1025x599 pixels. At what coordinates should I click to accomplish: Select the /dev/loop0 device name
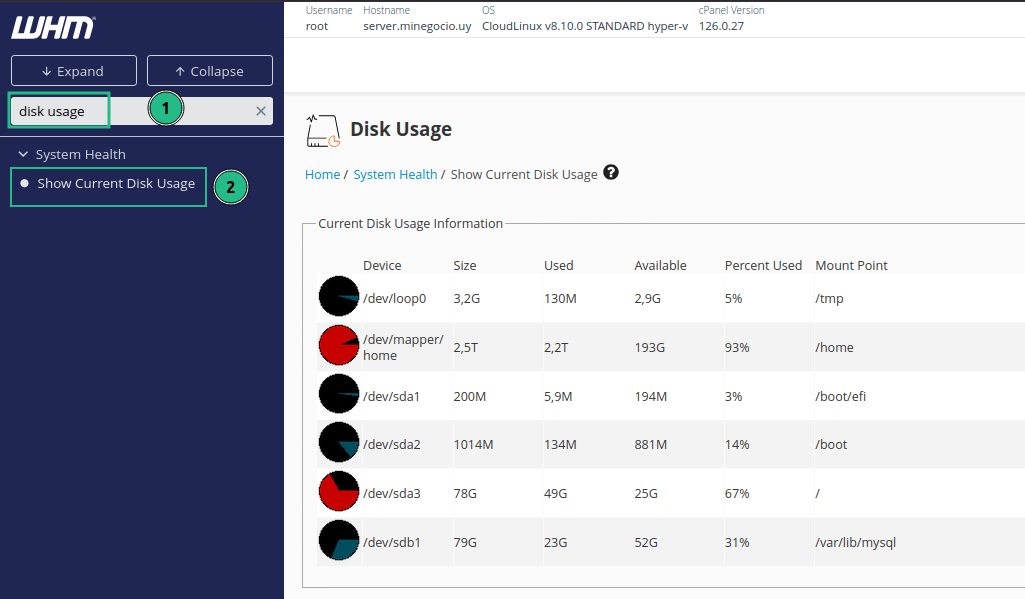click(x=394, y=299)
